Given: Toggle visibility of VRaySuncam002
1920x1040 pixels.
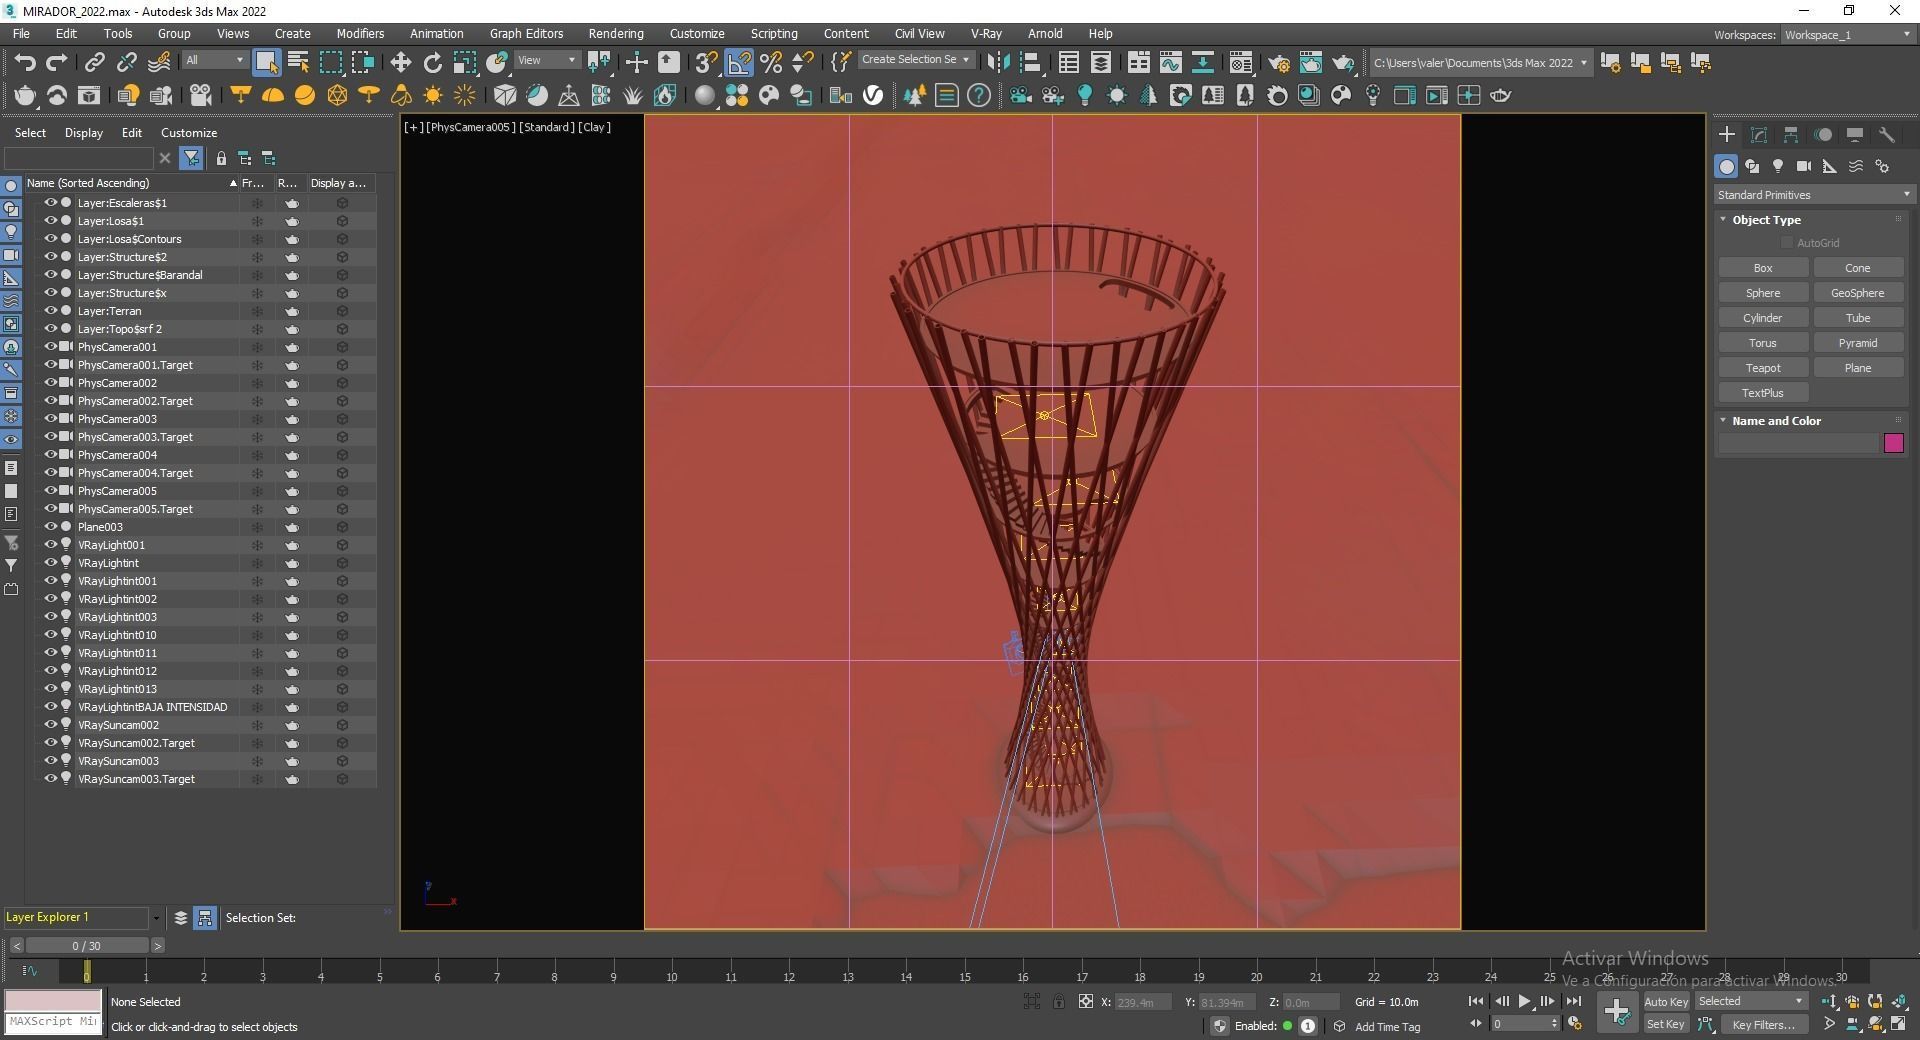Looking at the screenshot, I should coord(50,724).
